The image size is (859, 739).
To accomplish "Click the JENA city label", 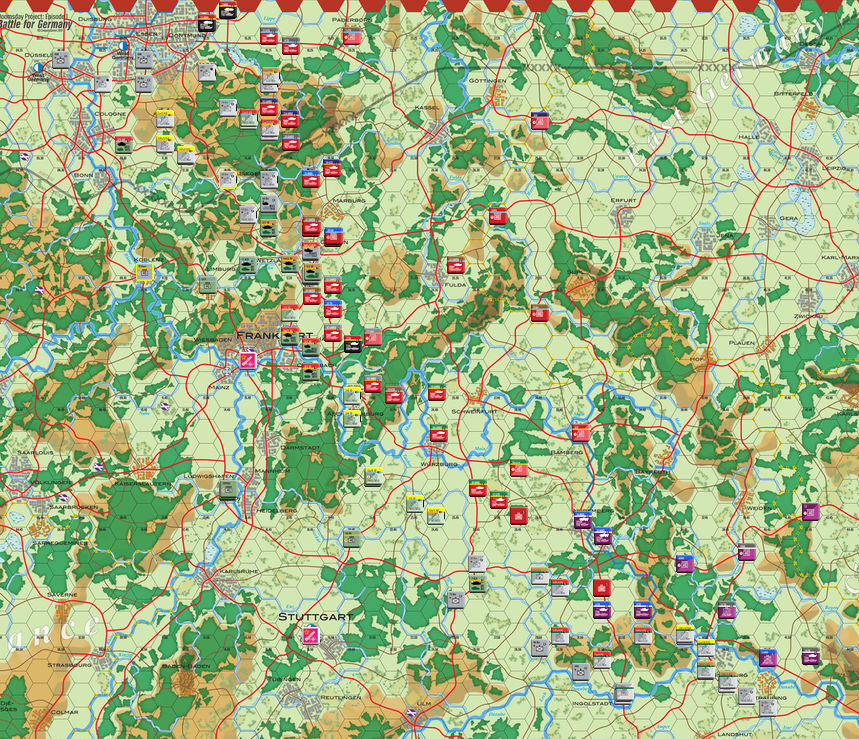I will coord(725,235).
